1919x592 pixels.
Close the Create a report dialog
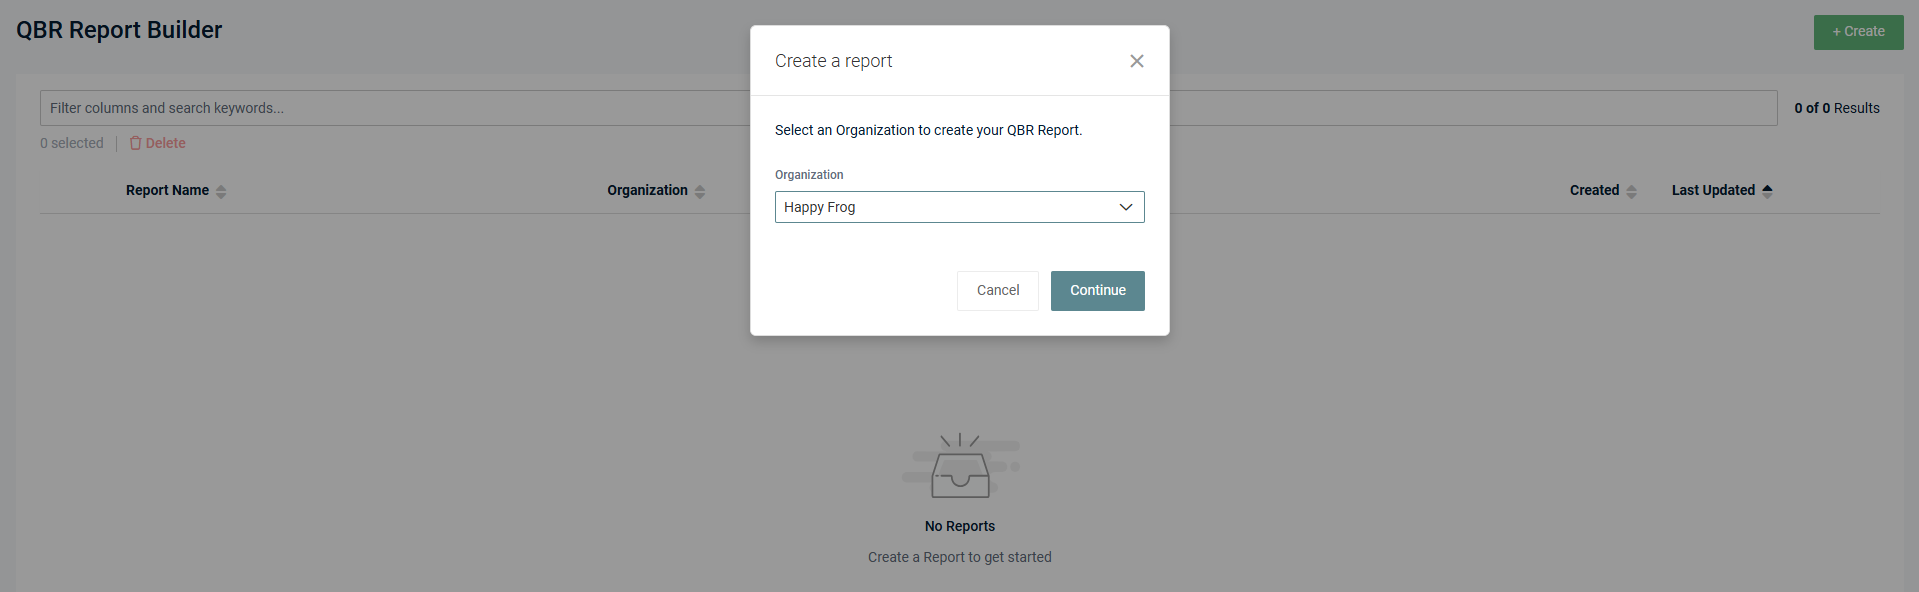tap(1136, 61)
